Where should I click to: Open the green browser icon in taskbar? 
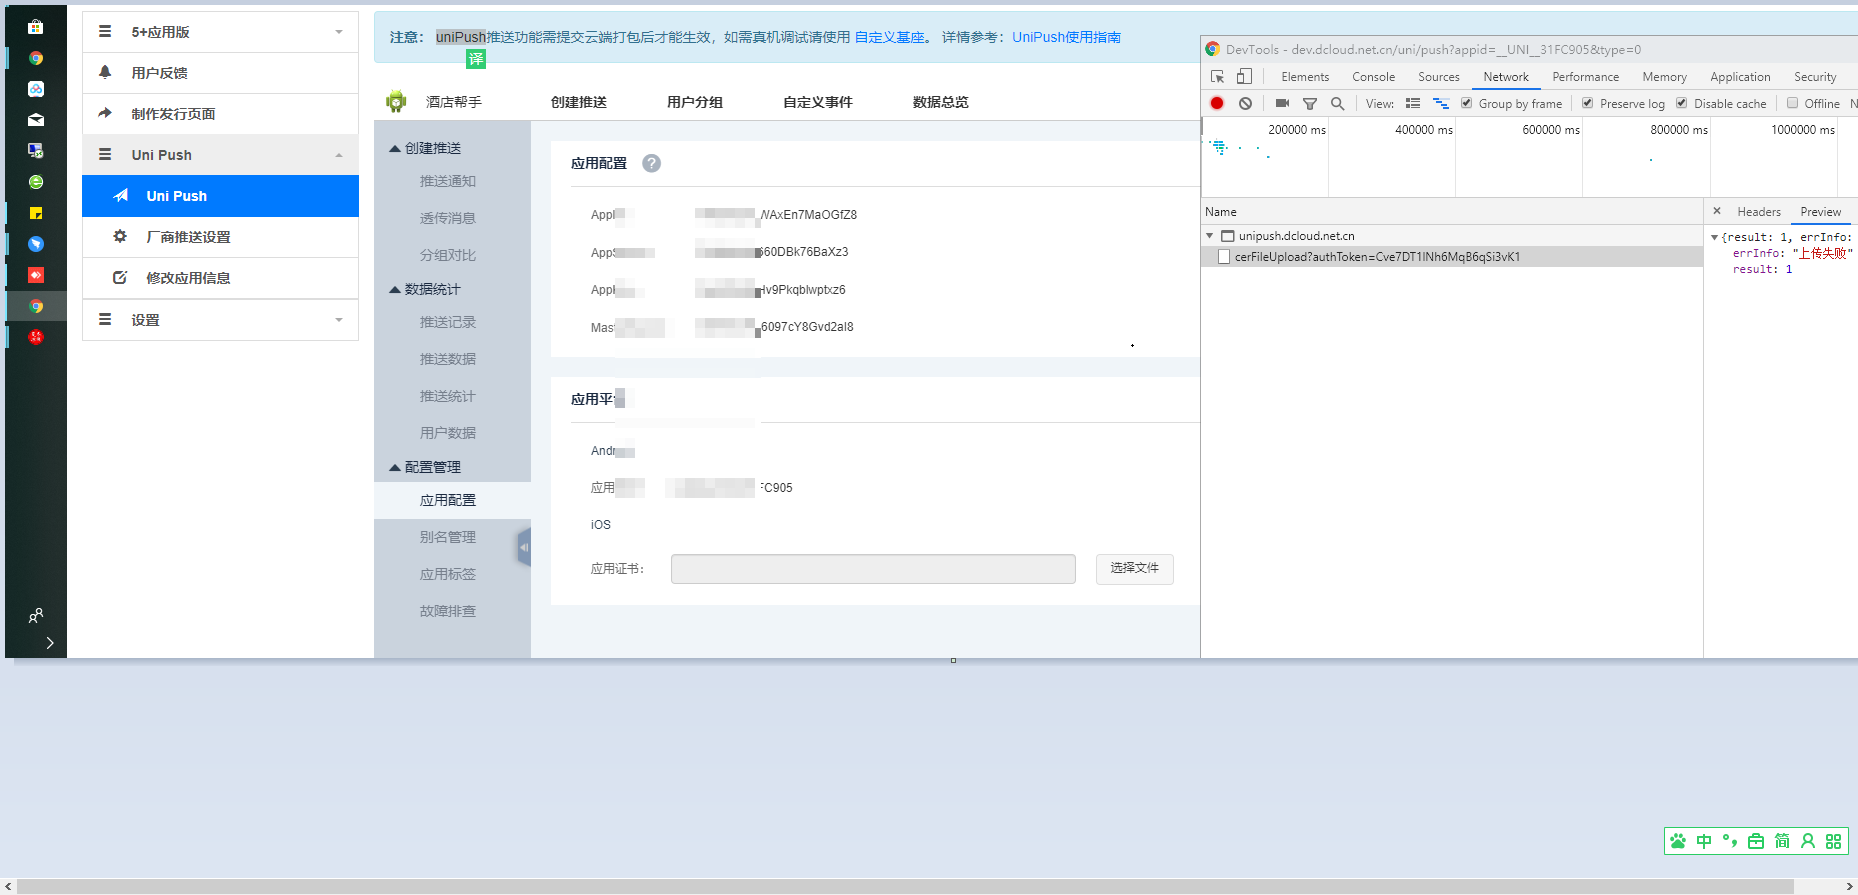[36, 182]
